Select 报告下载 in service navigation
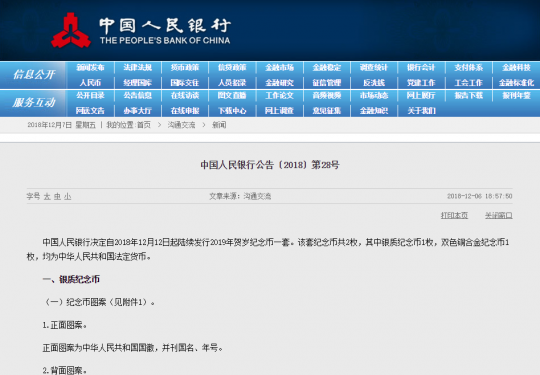The height and width of the screenshot is (375, 540). (469, 95)
